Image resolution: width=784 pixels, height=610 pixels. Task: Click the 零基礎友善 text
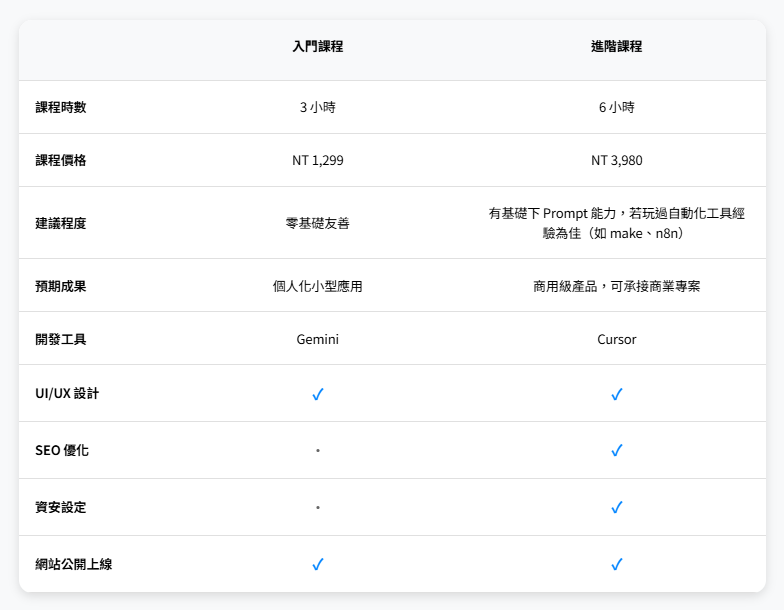(x=318, y=223)
